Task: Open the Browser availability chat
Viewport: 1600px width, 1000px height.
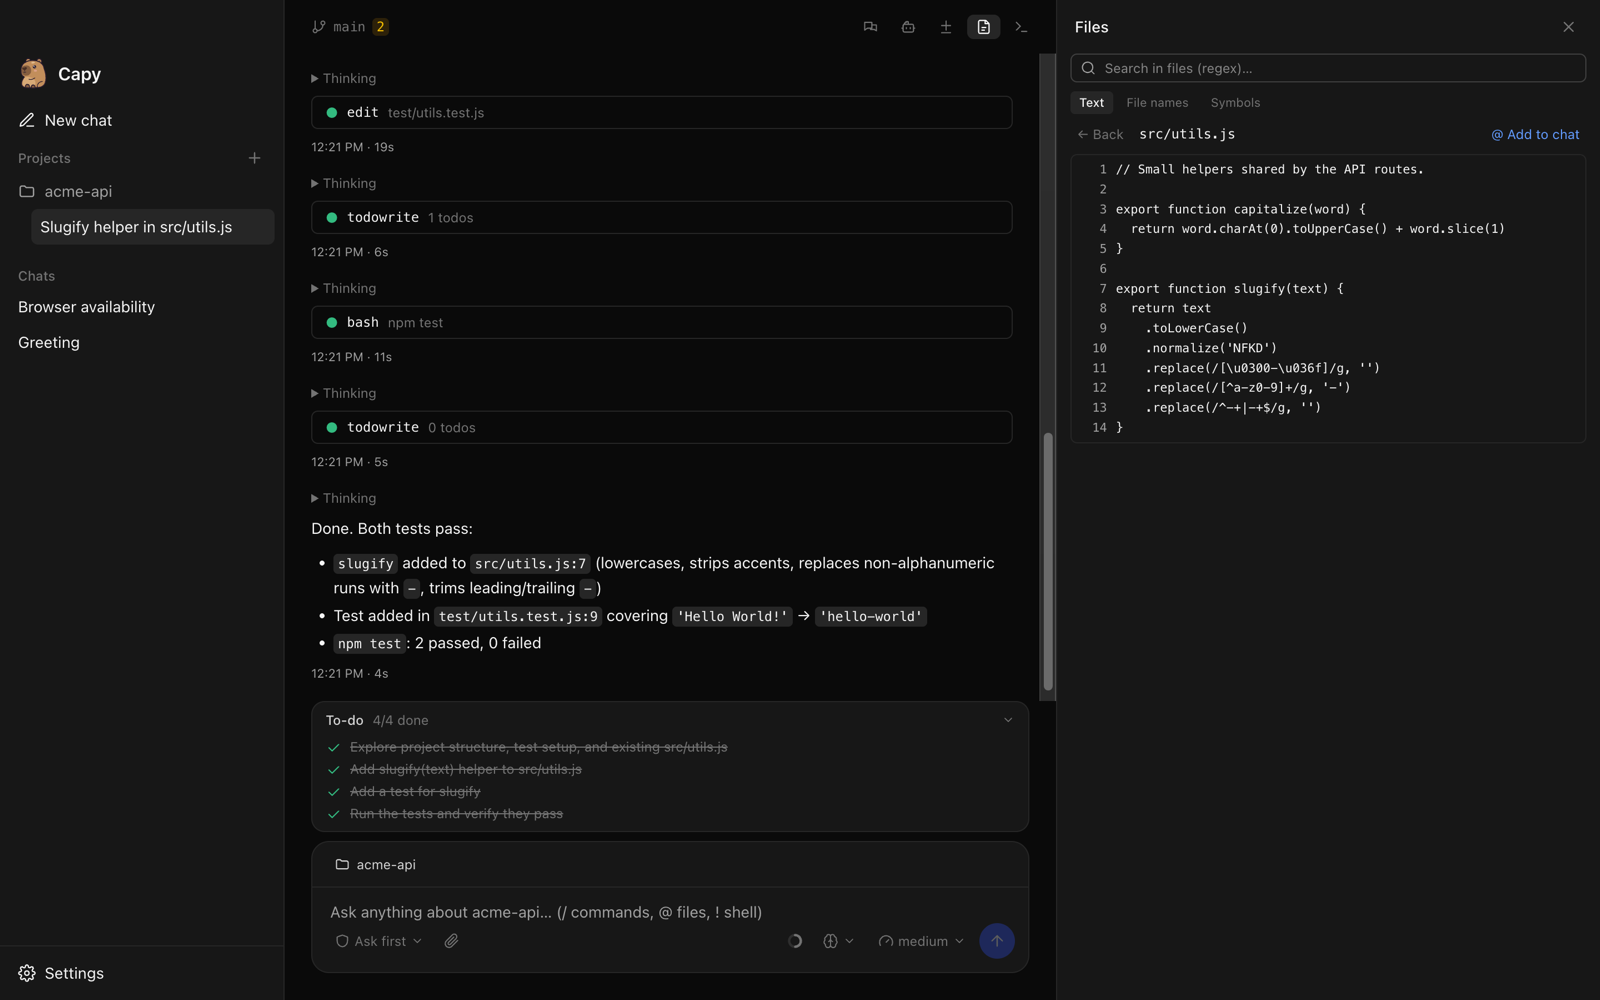Action: coord(86,307)
